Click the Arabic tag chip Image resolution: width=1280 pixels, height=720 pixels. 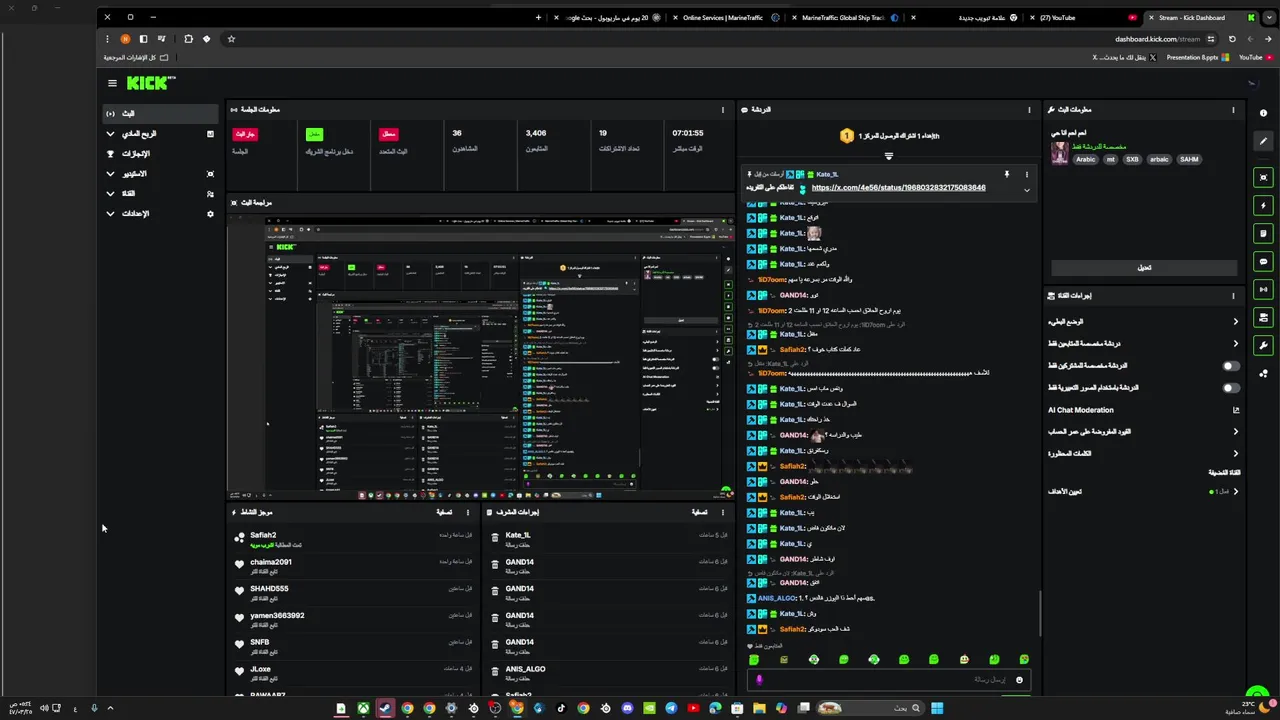[1085, 159]
